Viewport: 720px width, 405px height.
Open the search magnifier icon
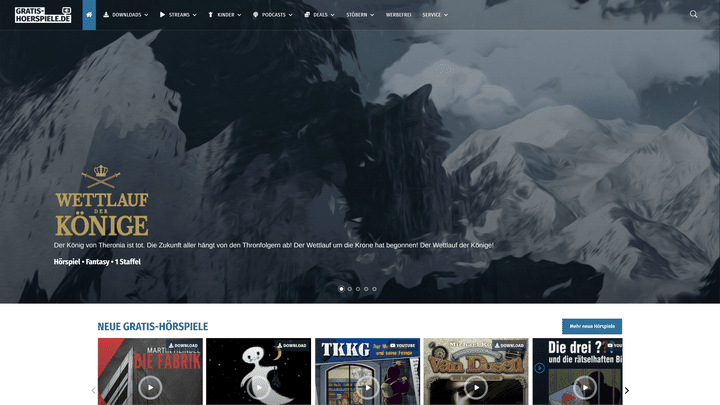tap(694, 15)
